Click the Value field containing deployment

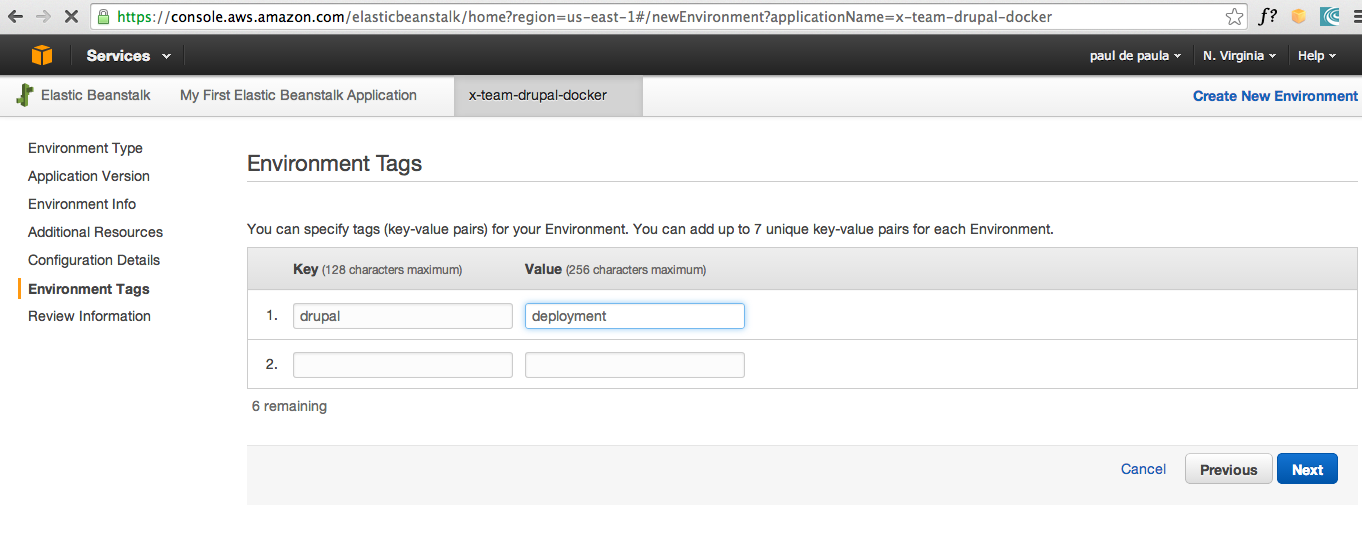pos(635,316)
